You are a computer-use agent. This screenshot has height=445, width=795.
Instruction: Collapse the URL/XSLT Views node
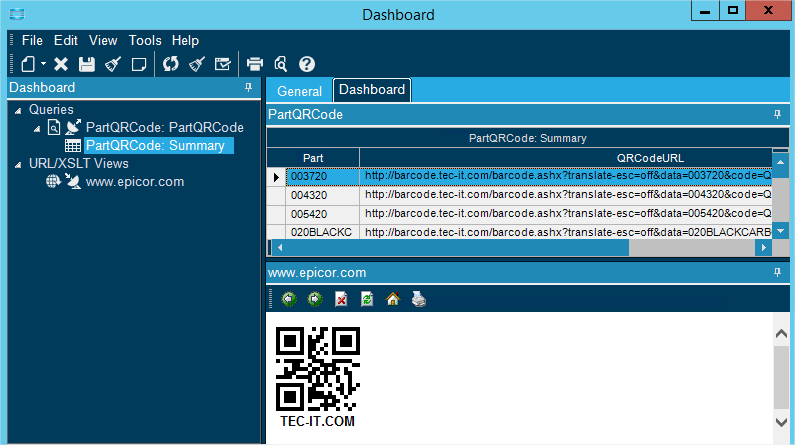(18, 164)
